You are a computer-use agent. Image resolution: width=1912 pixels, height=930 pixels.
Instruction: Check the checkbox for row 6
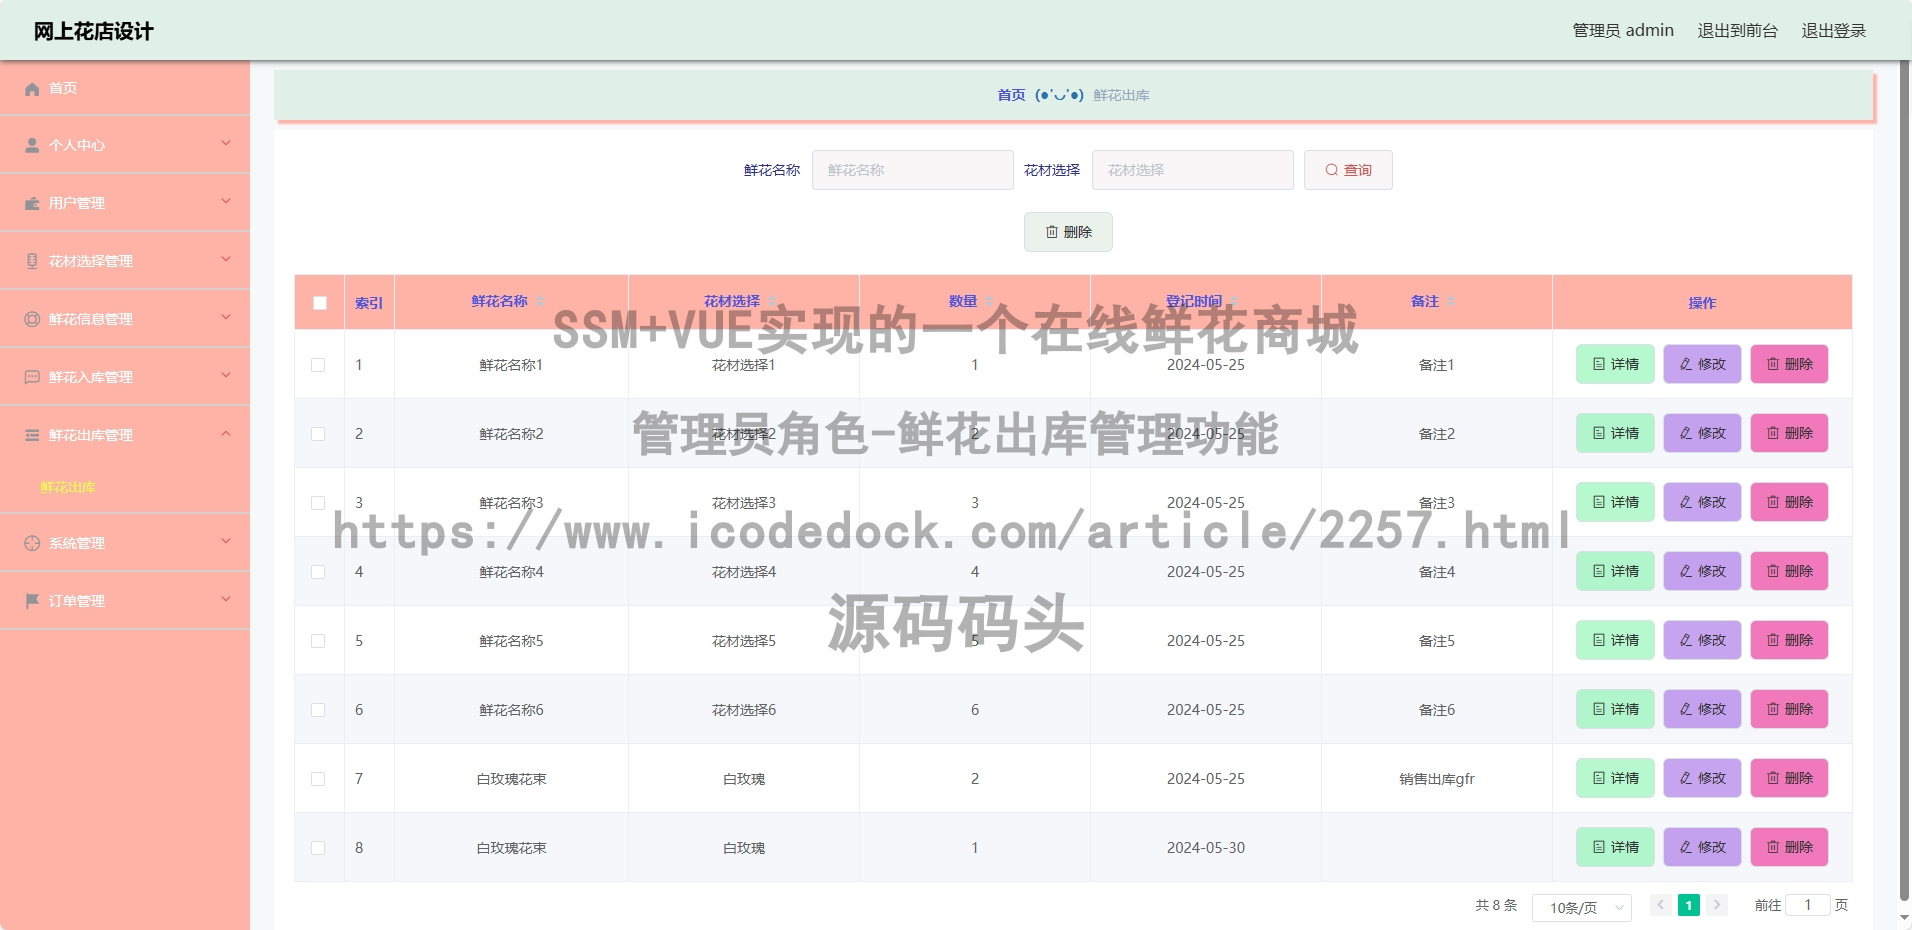pos(318,710)
